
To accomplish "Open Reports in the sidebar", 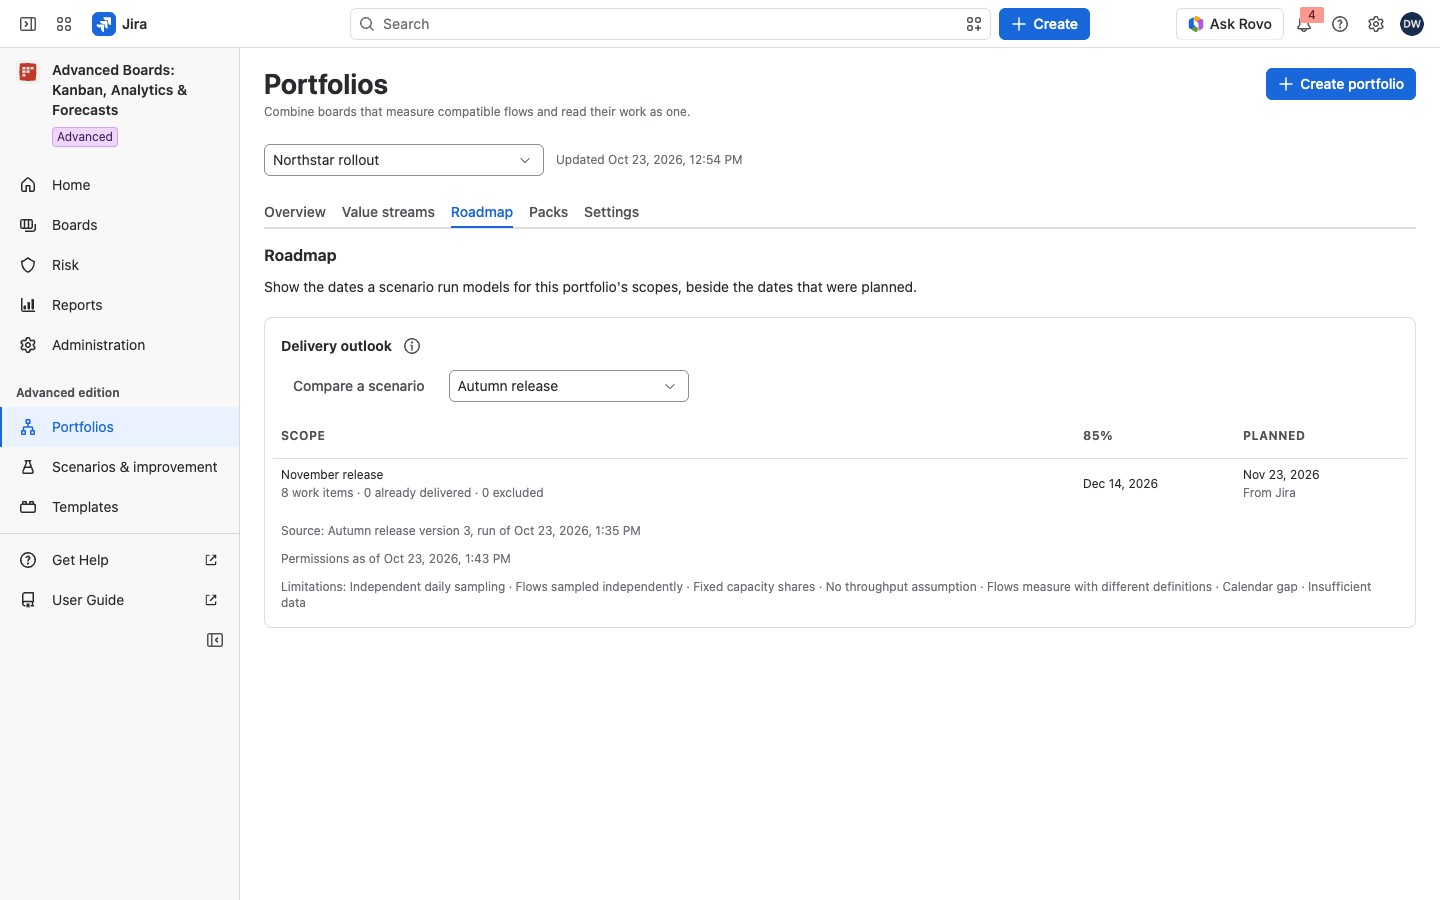I will [120, 305].
